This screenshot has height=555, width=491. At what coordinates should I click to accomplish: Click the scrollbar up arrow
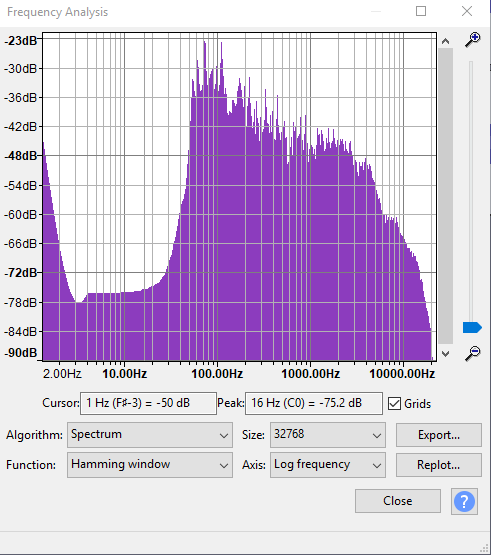445,41
